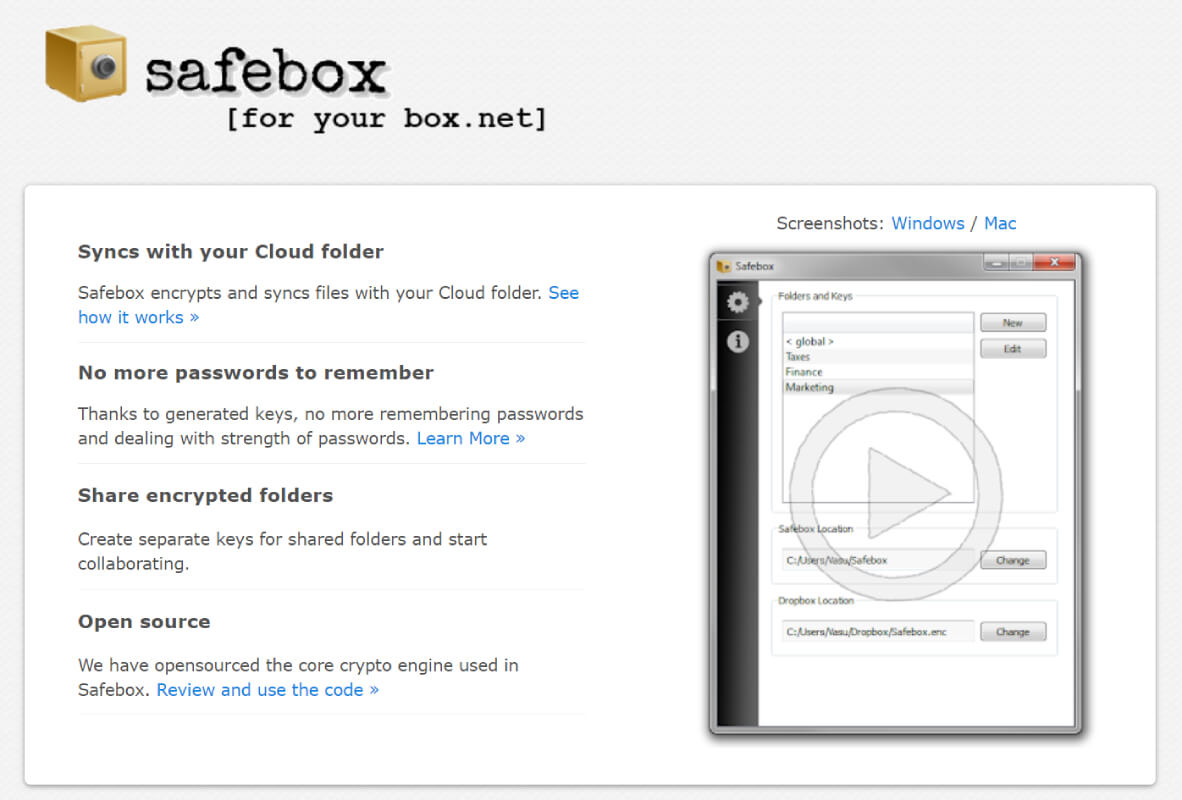Click the safebox title text
Viewport: 1182px width, 800px height.
(x=265, y=71)
